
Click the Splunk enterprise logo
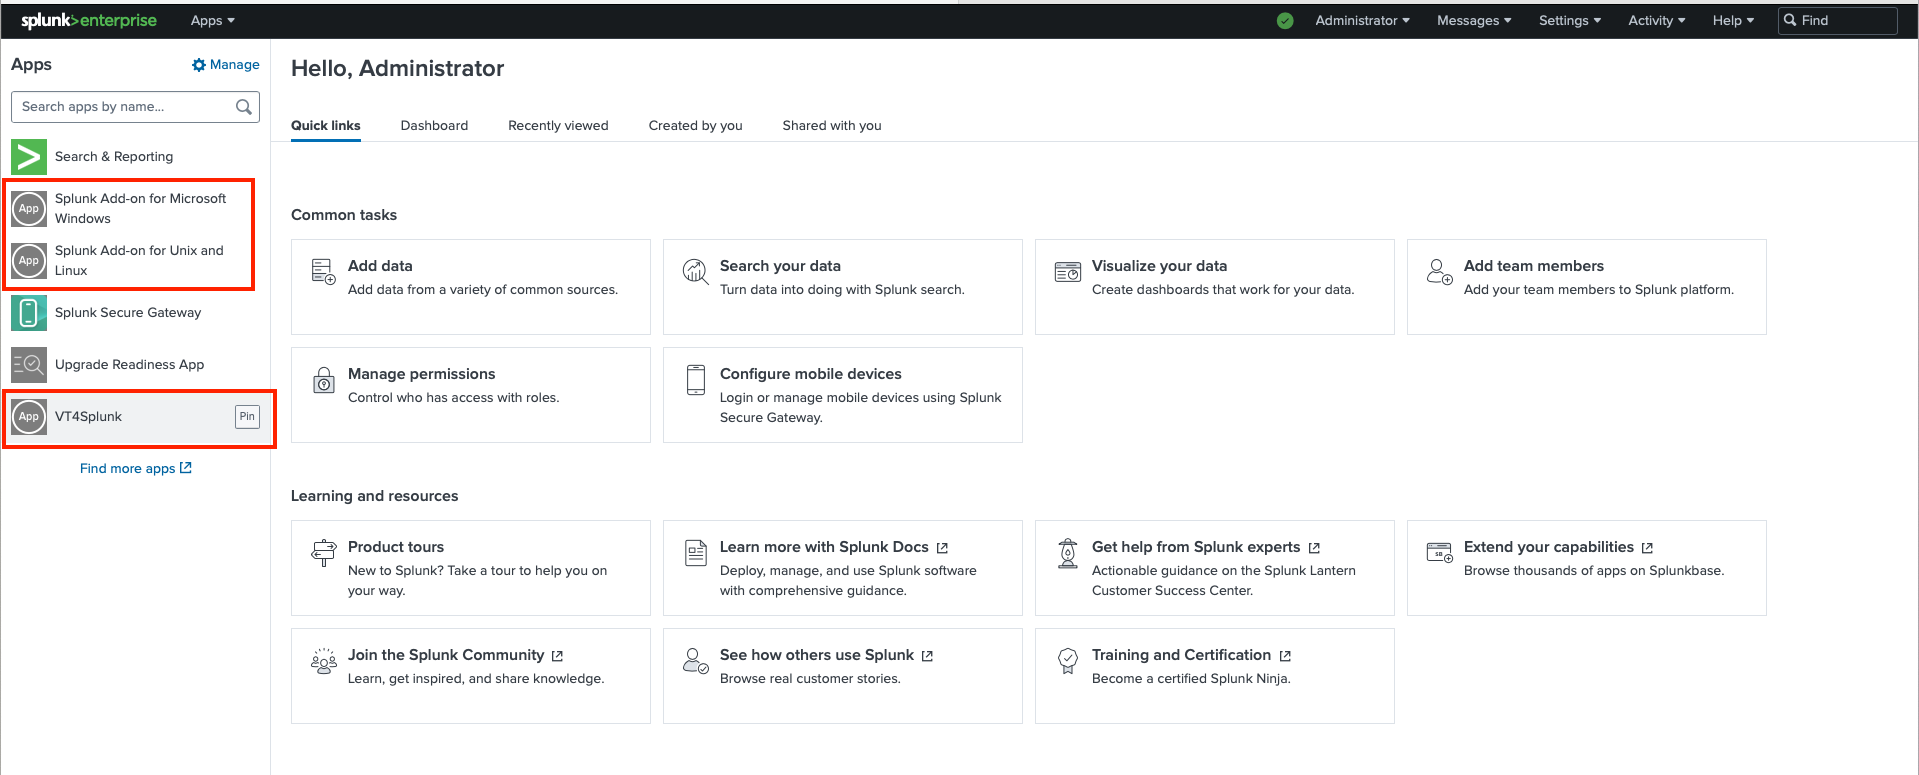[x=89, y=20]
